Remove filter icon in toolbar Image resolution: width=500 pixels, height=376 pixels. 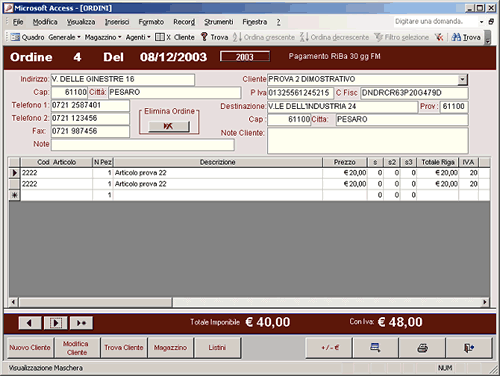pos(439,37)
